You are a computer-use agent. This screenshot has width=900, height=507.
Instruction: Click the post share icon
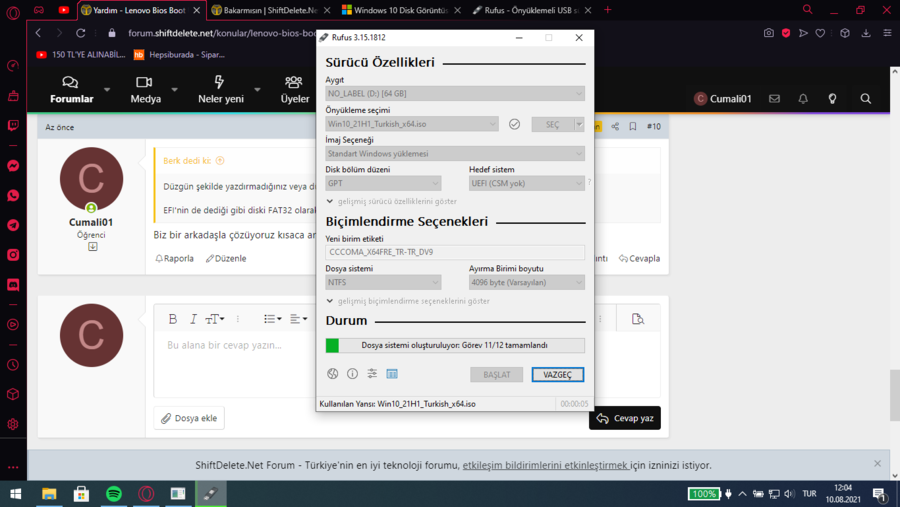pyautogui.click(x=615, y=126)
